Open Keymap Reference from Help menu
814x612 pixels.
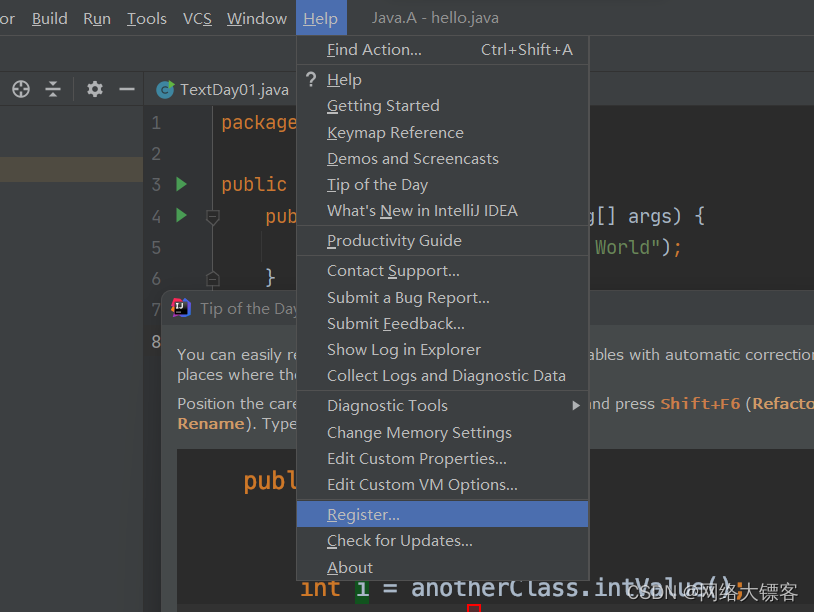[442, 133]
